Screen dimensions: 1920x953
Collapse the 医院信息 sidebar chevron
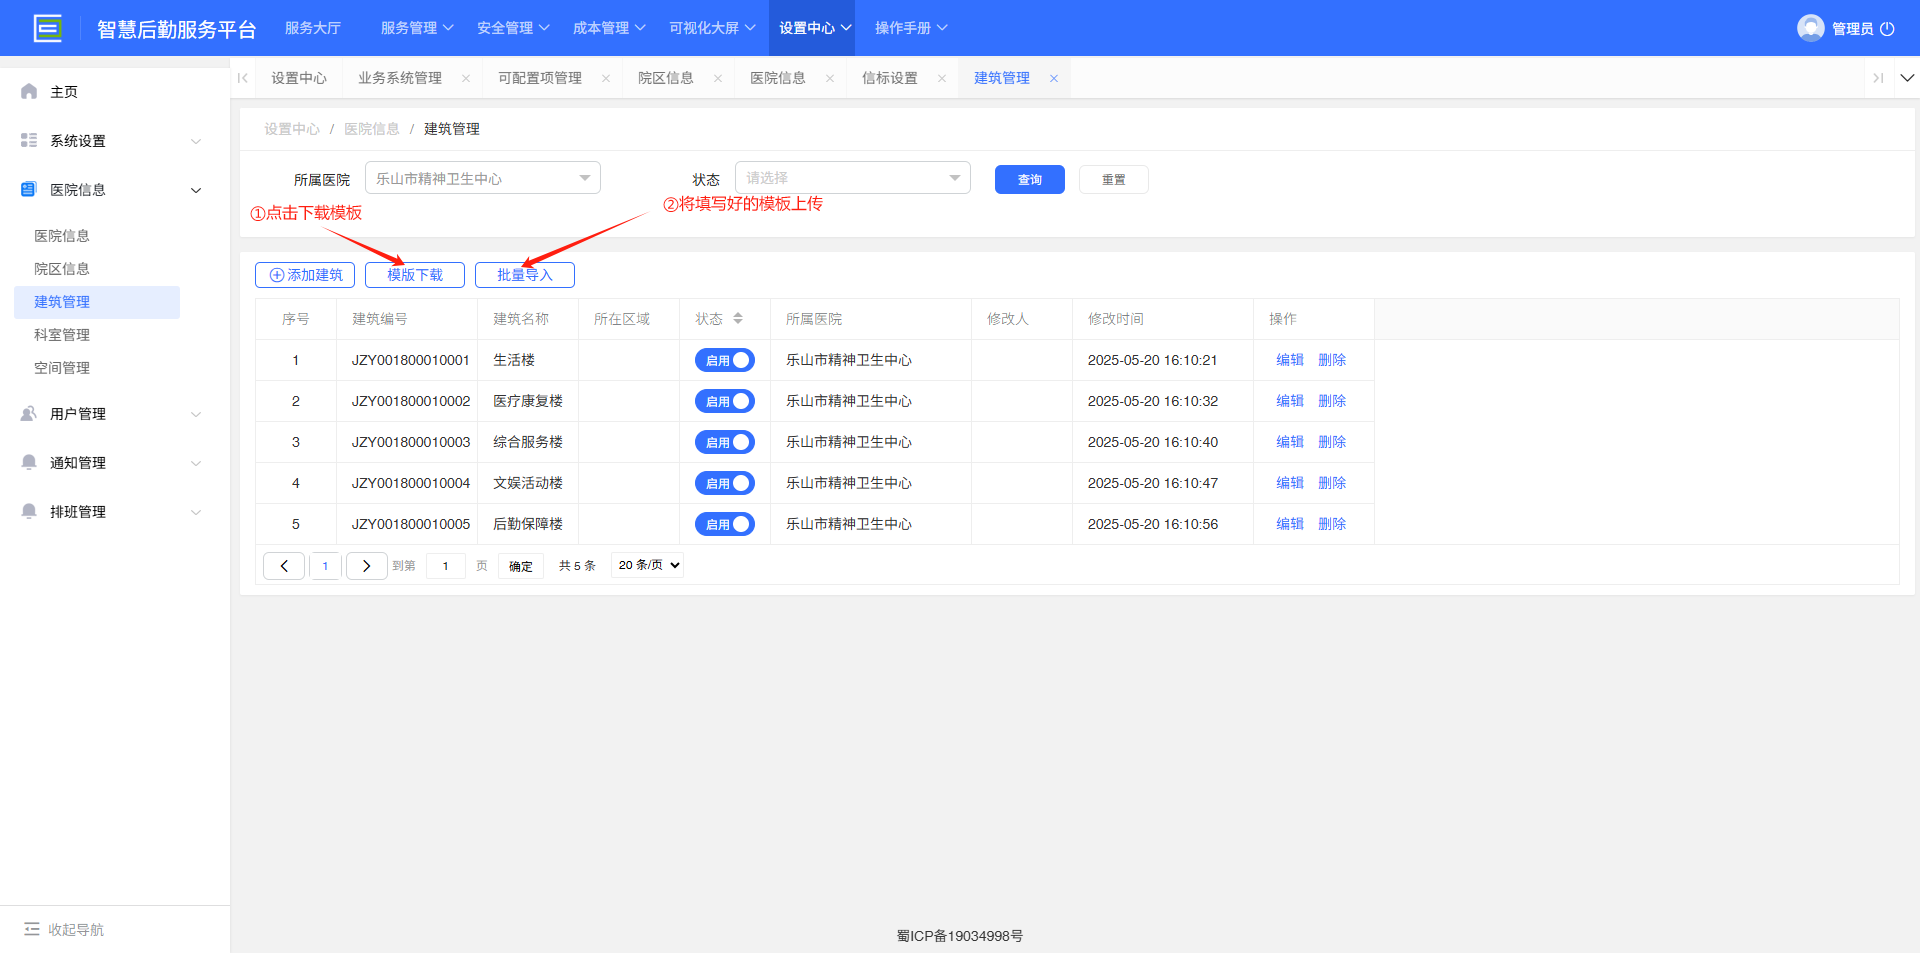[196, 190]
